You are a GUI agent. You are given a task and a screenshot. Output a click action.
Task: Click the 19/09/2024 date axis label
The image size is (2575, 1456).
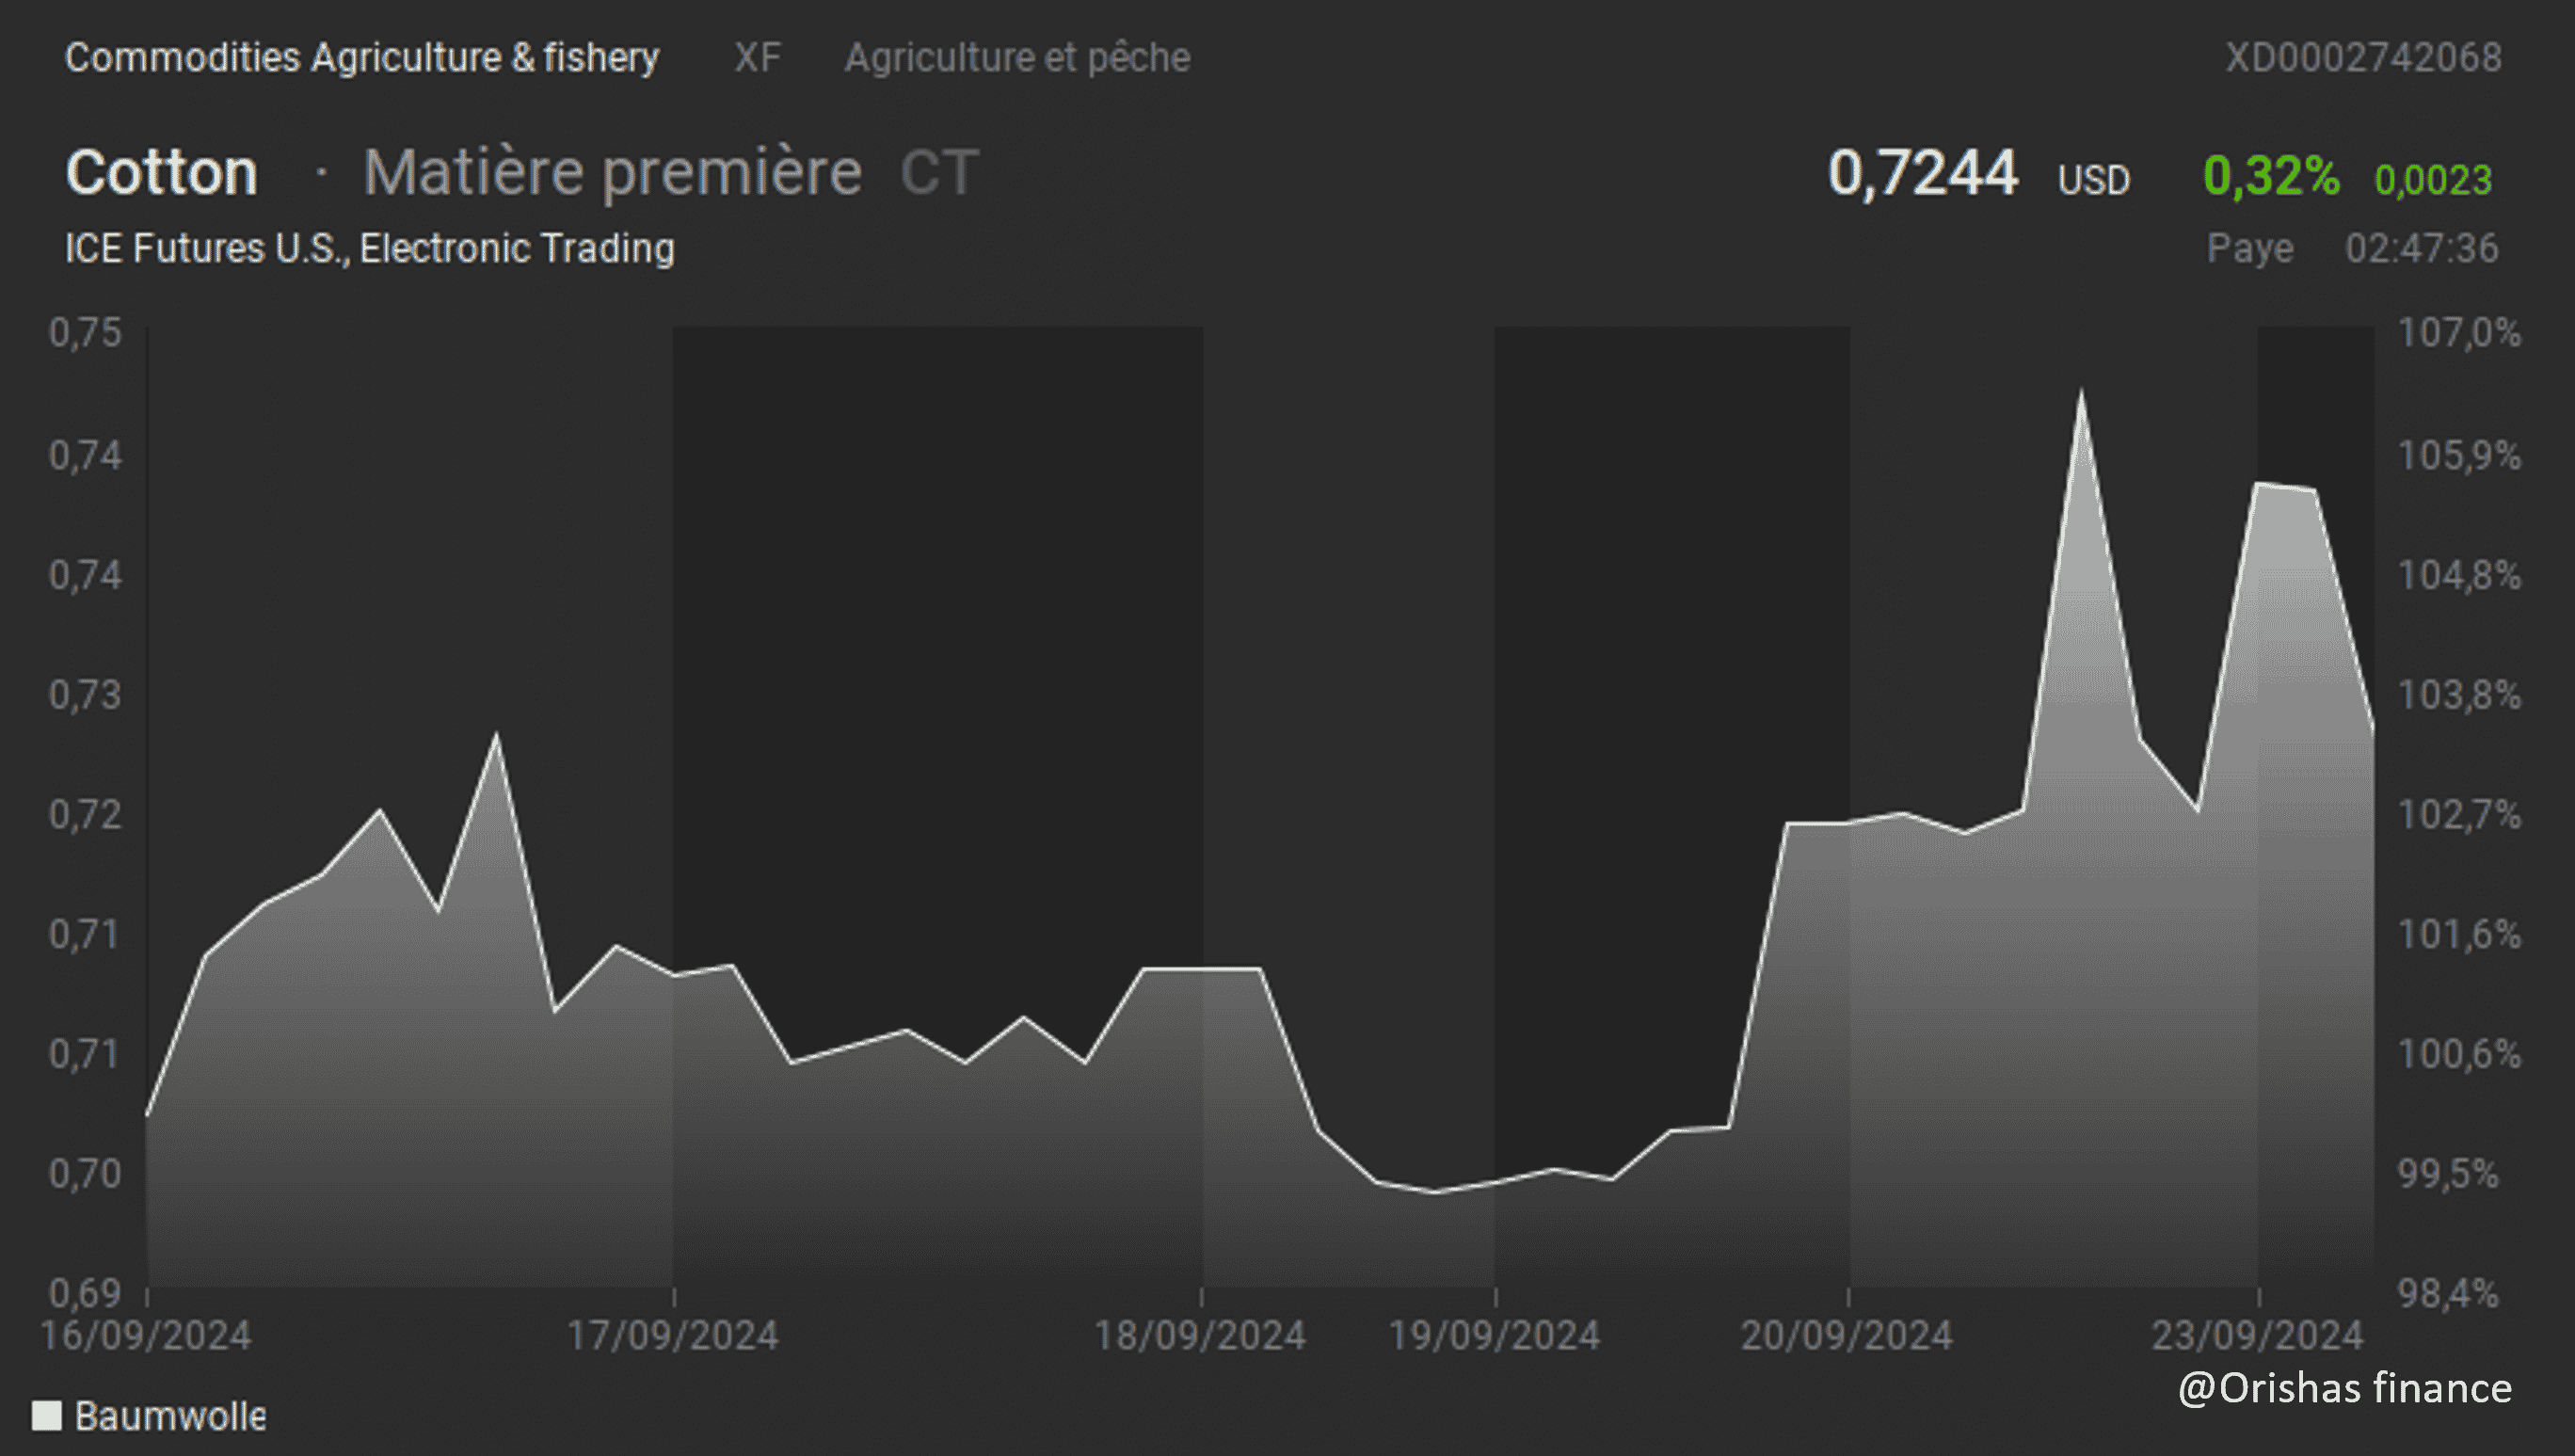1495,1335
